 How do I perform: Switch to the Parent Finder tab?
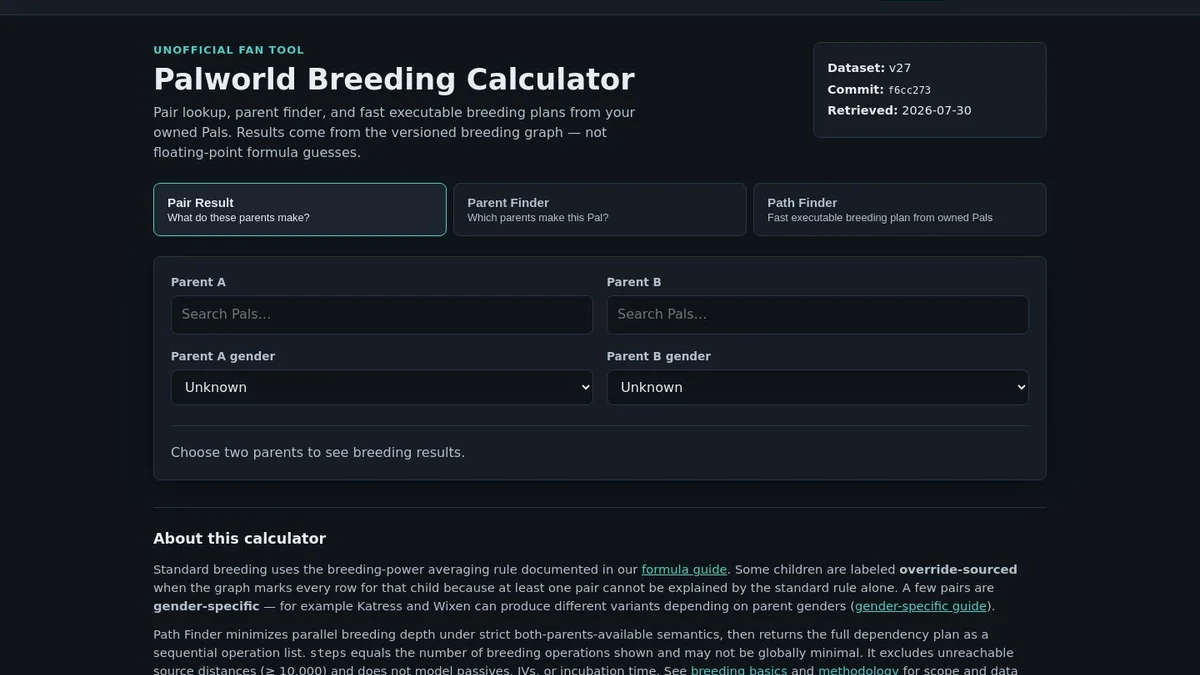(x=600, y=209)
